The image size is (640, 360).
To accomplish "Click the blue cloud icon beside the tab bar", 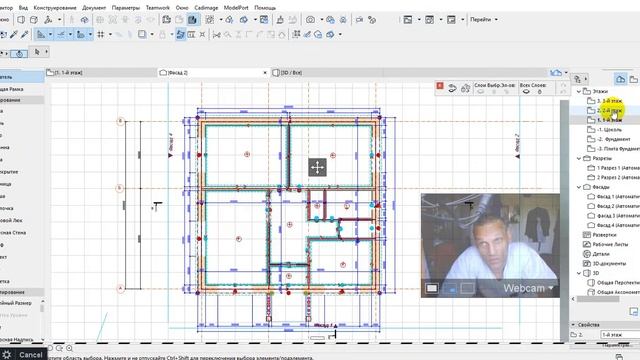I will click(556, 73).
